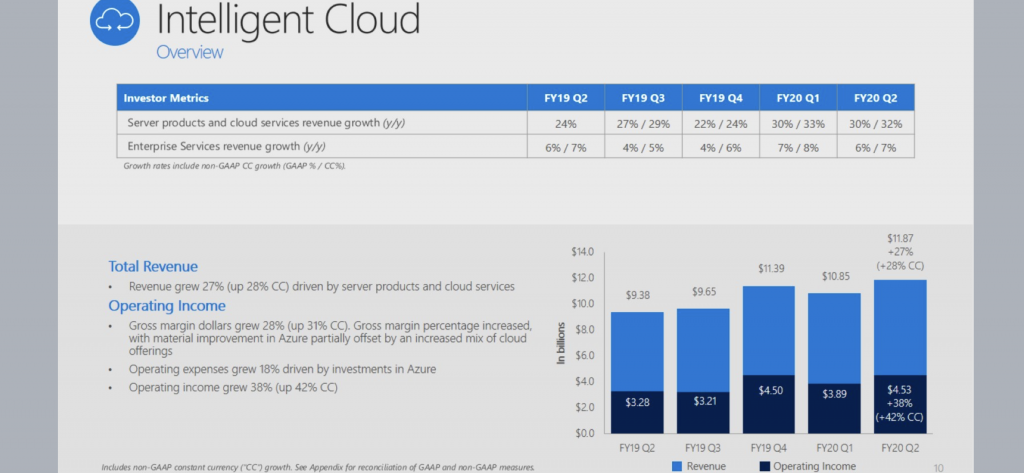Click the "$10.85" revenue label
The image size is (1024, 473).
[x=835, y=276]
